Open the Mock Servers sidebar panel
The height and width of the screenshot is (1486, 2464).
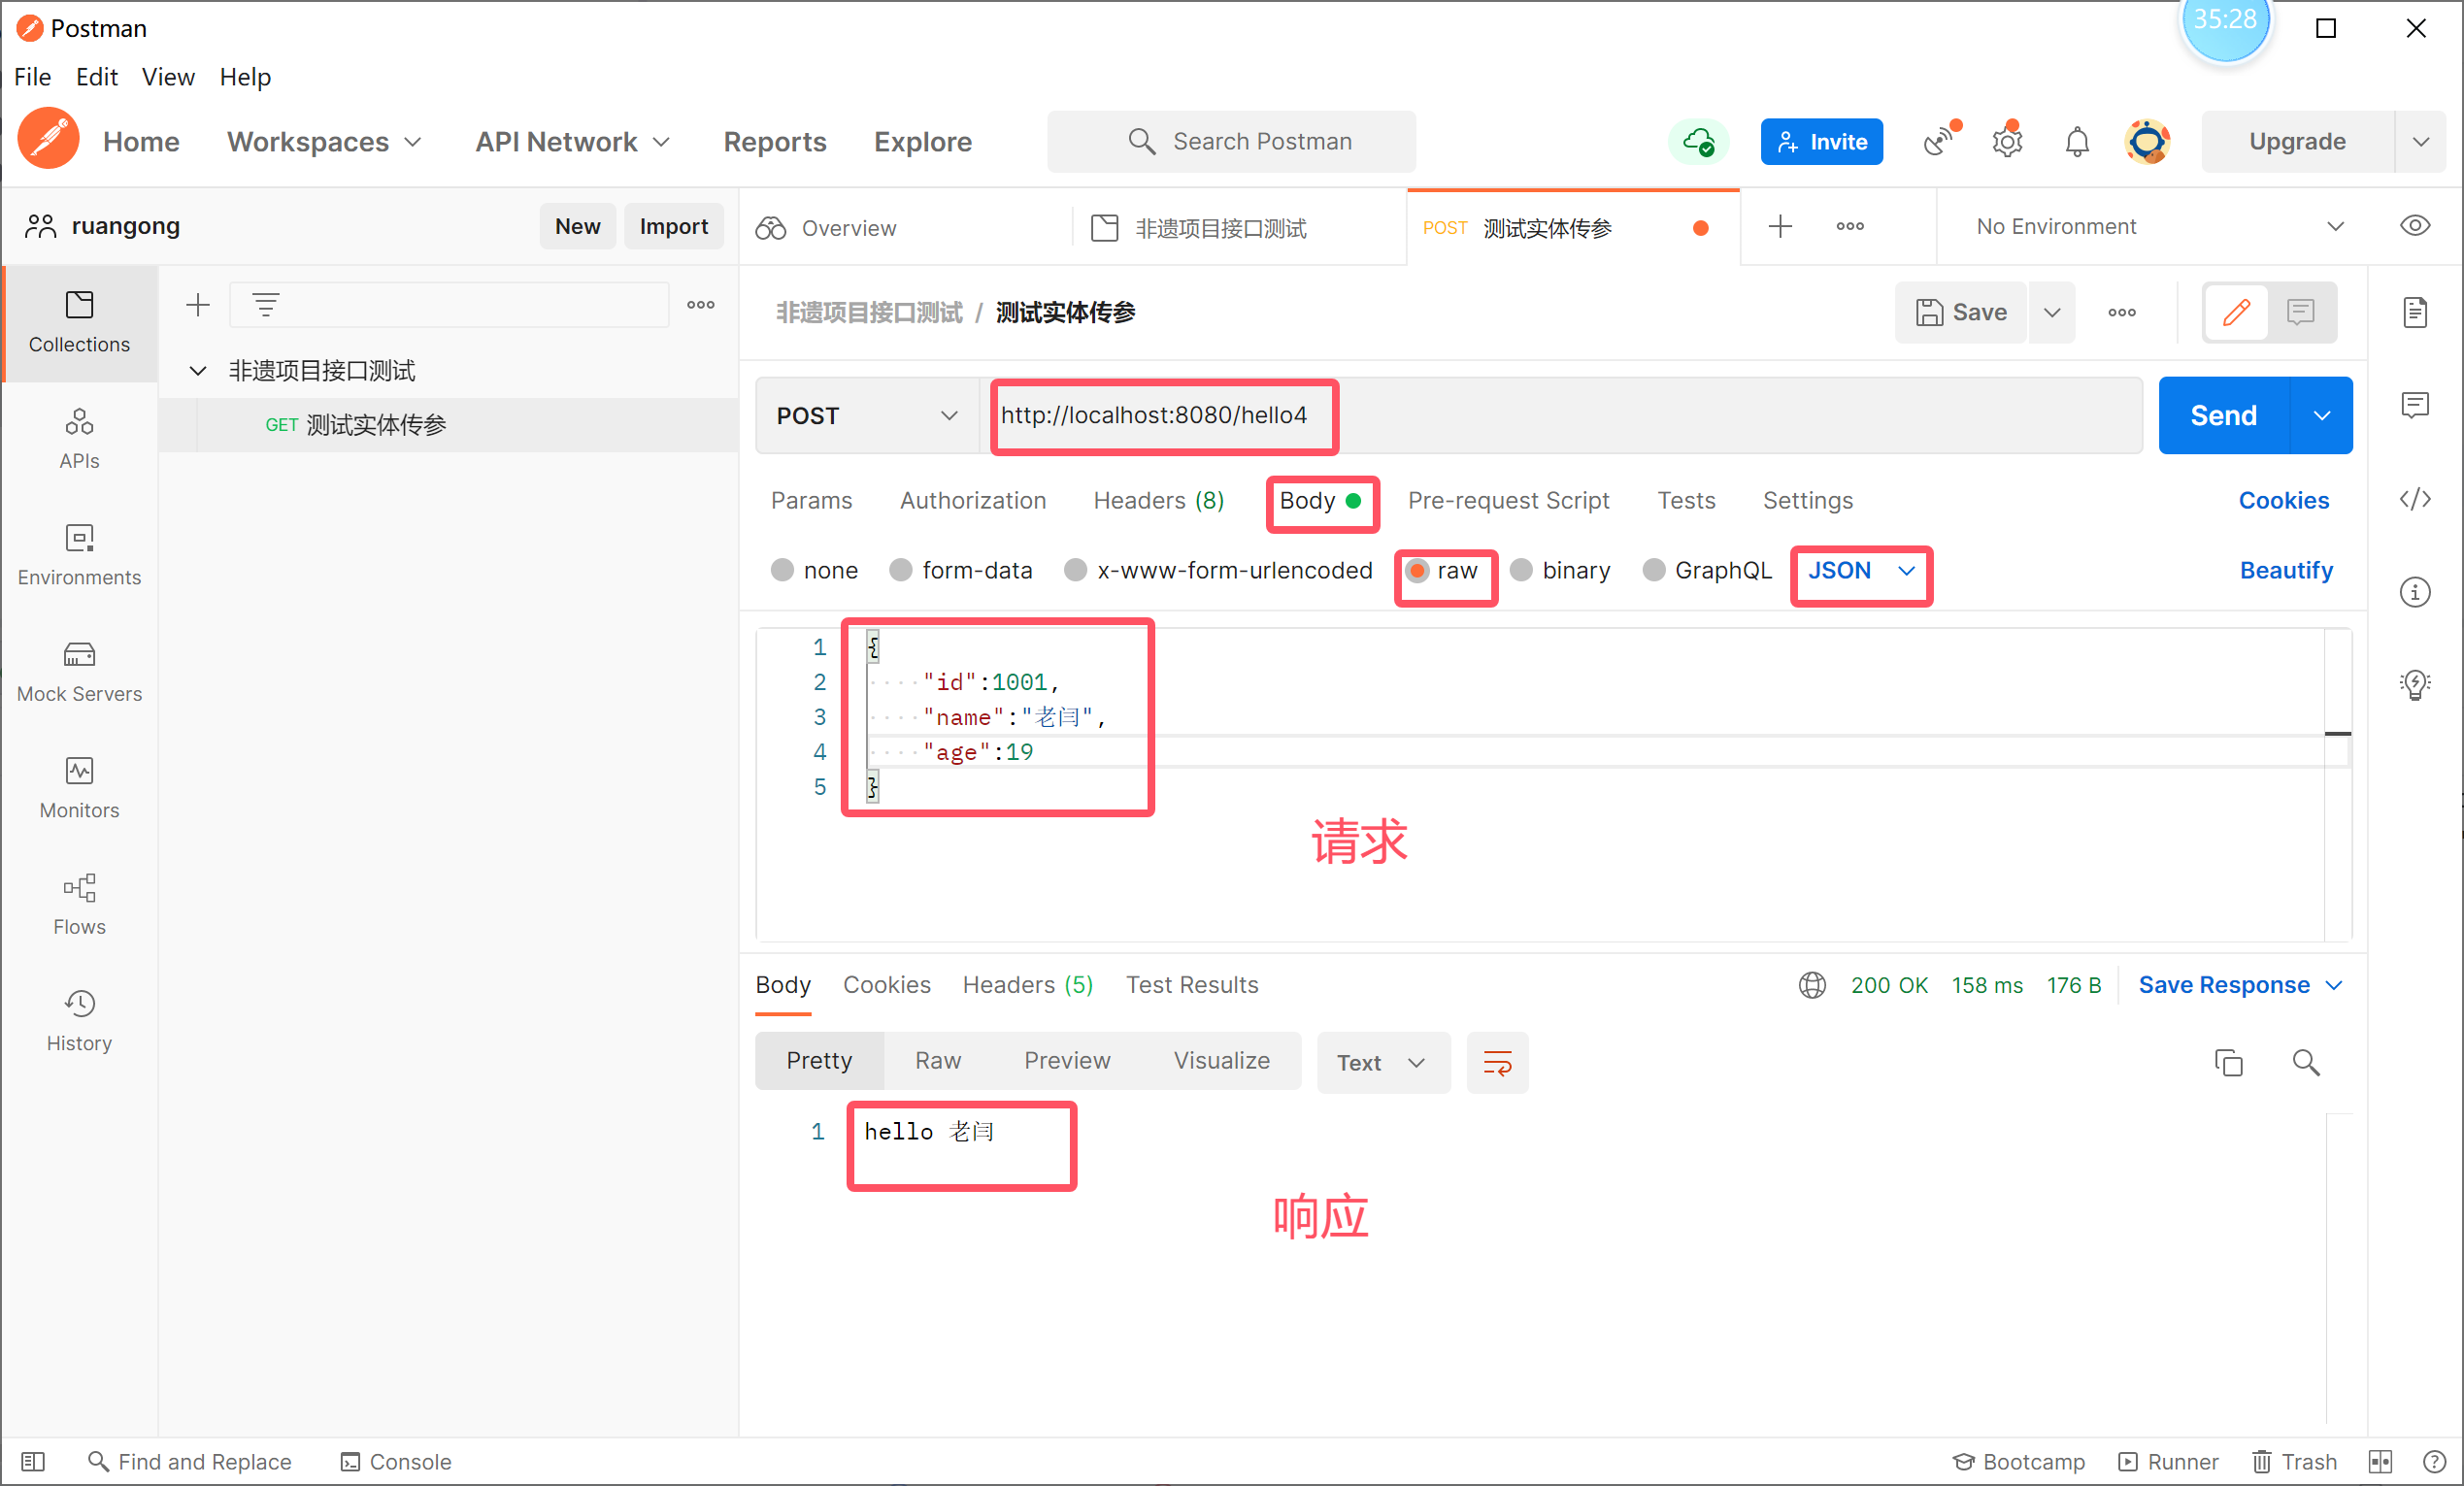pyautogui.click(x=79, y=671)
